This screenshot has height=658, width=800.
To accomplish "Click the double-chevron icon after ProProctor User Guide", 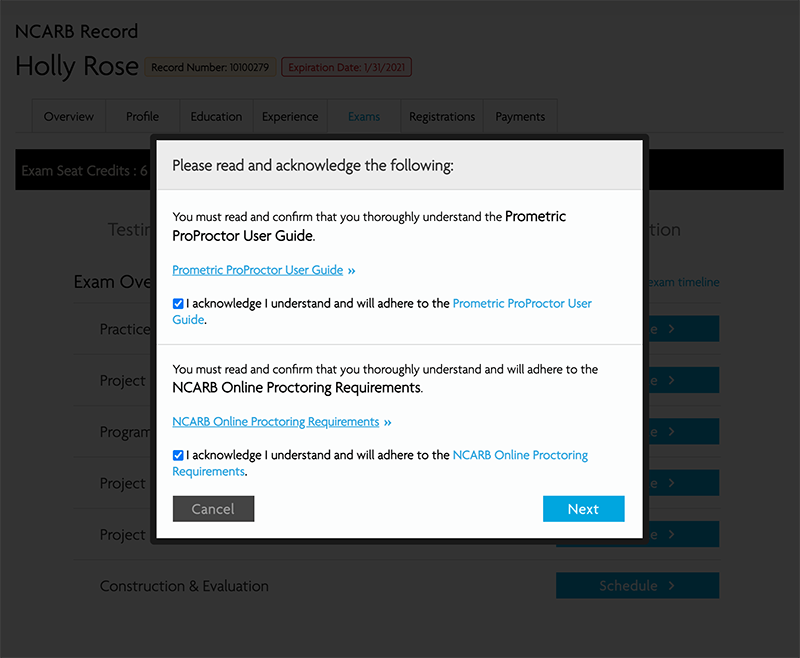I will click(x=352, y=271).
